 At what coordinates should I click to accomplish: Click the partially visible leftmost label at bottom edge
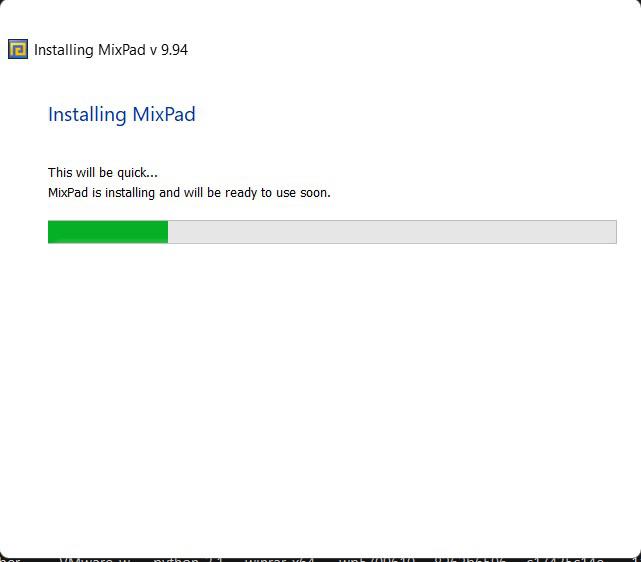pos(10,559)
